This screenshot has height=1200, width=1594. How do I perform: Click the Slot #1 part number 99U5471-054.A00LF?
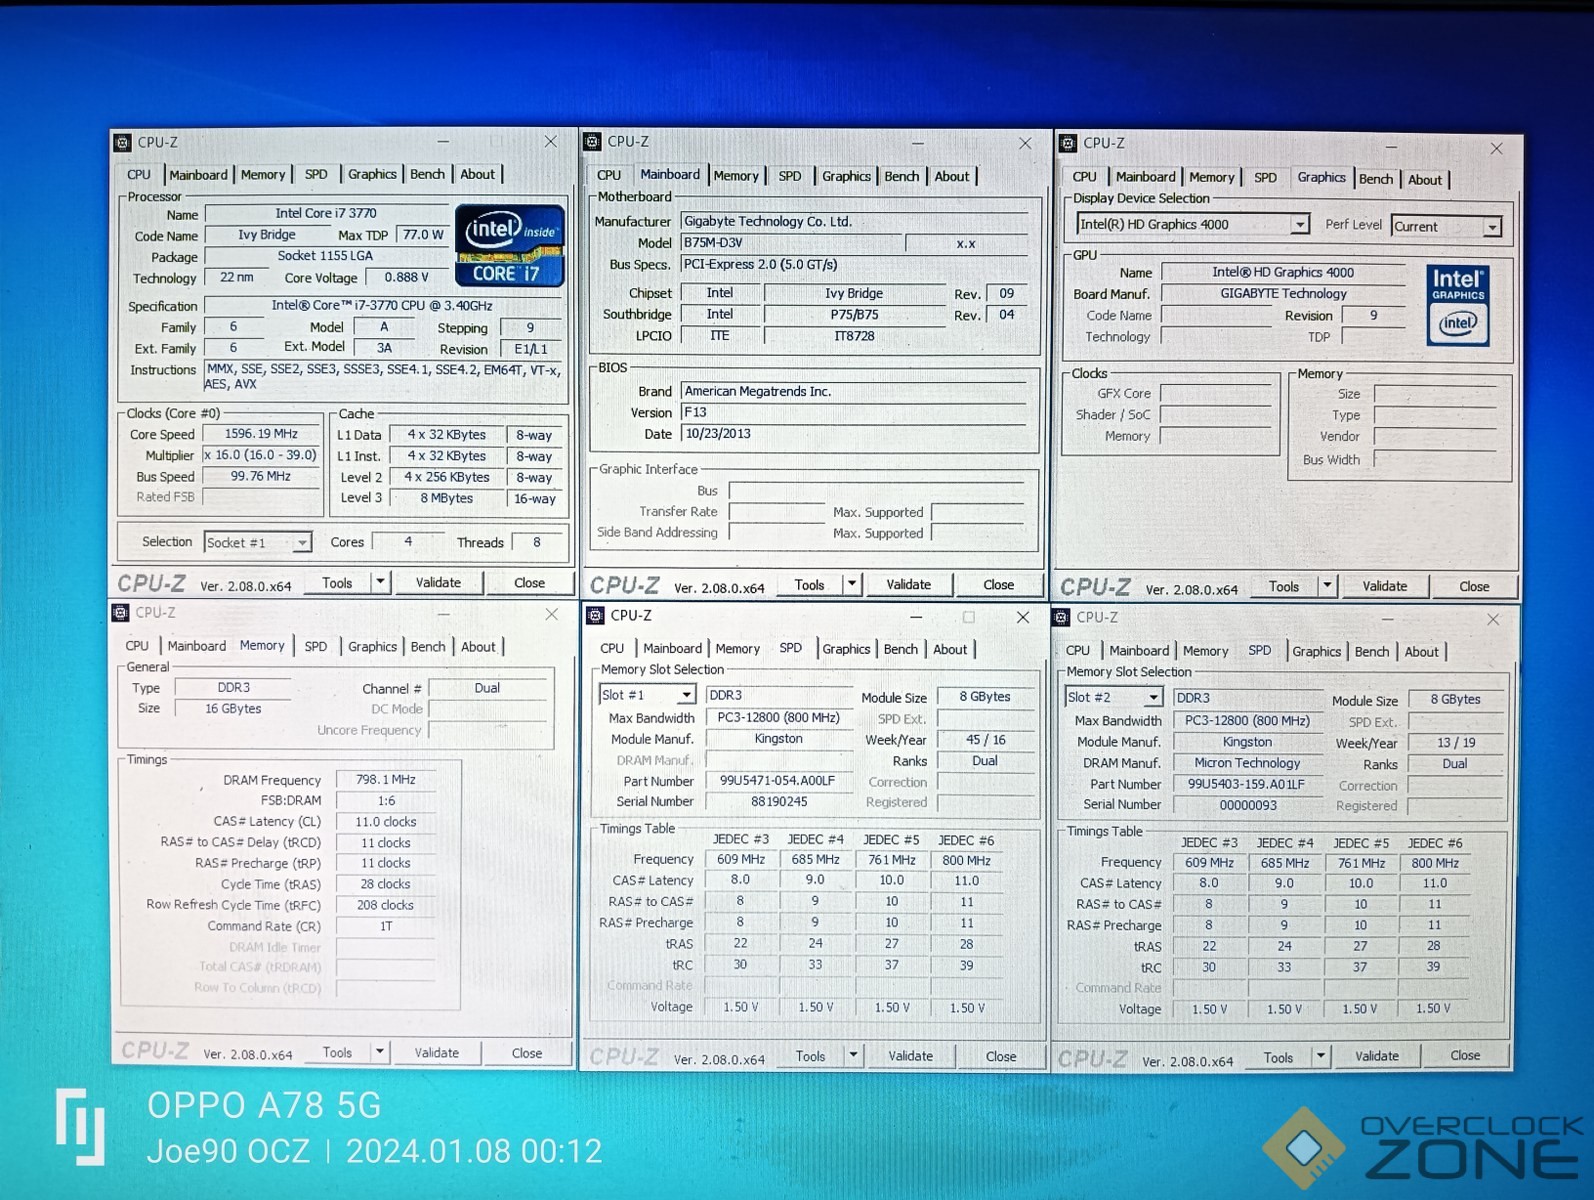point(778,780)
